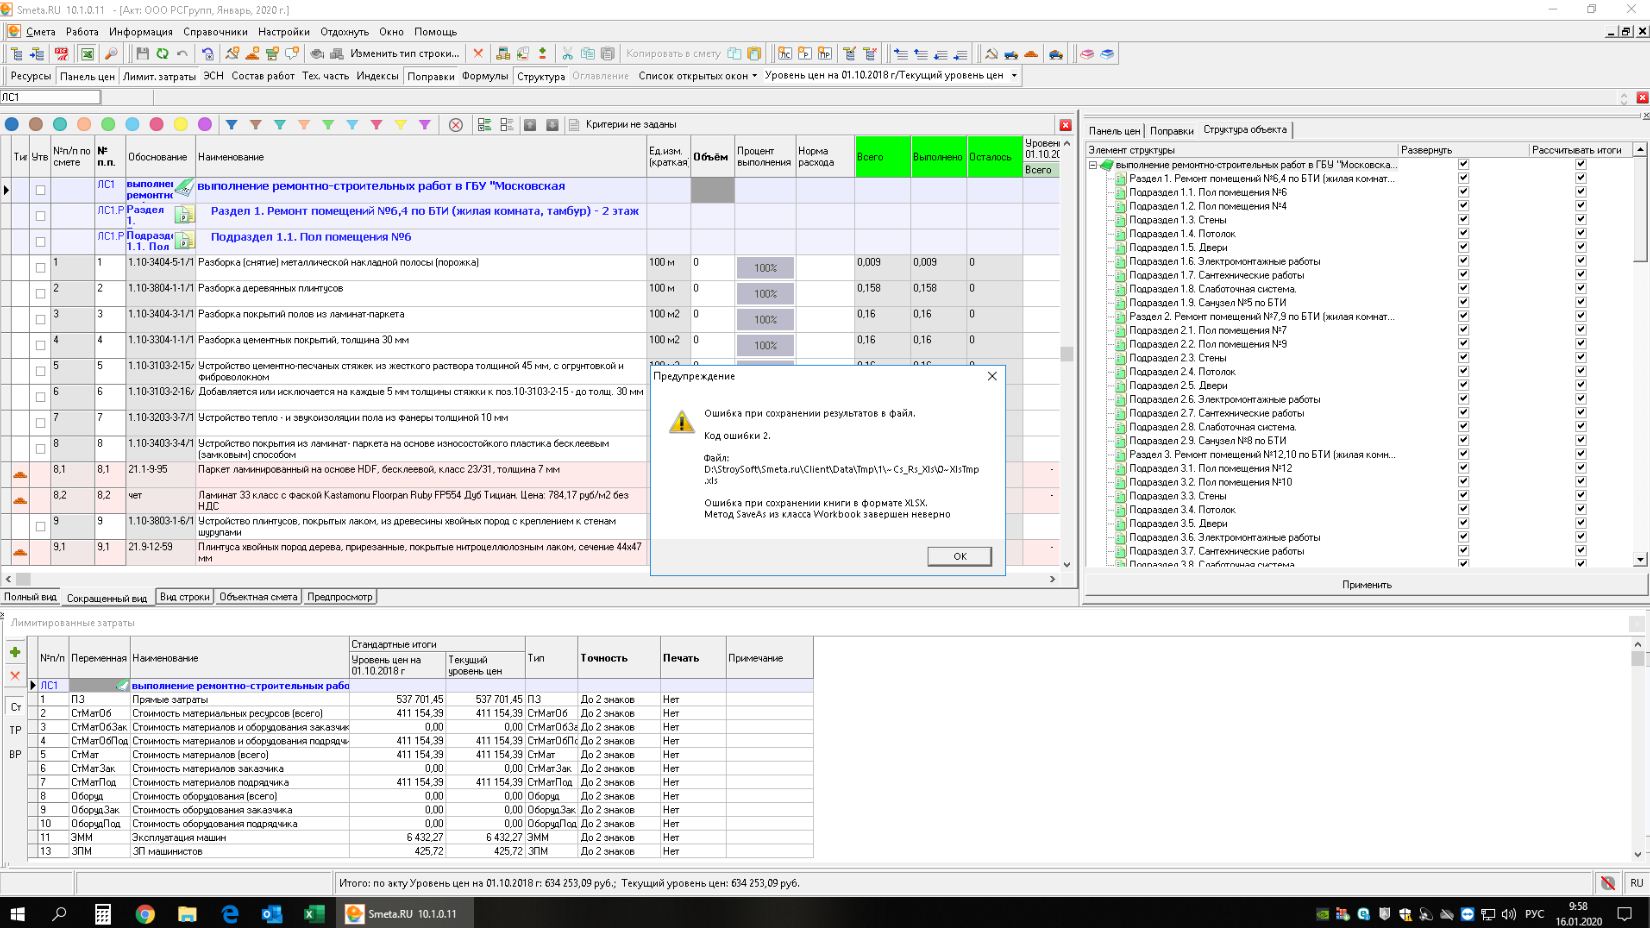Screen dimensions: 1650x928
Task: Click the green up-arrow toolbar icon
Action: tap(542, 53)
